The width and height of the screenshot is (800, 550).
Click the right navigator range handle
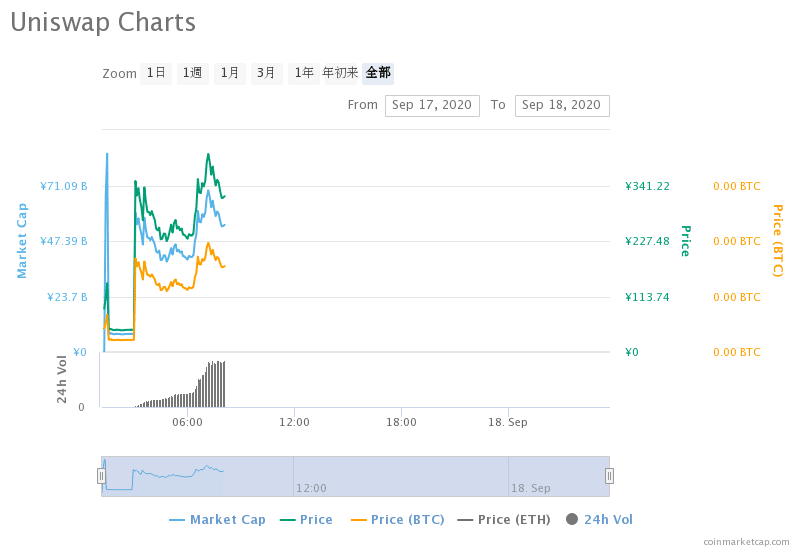pyautogui.click(x=609, y=476)
